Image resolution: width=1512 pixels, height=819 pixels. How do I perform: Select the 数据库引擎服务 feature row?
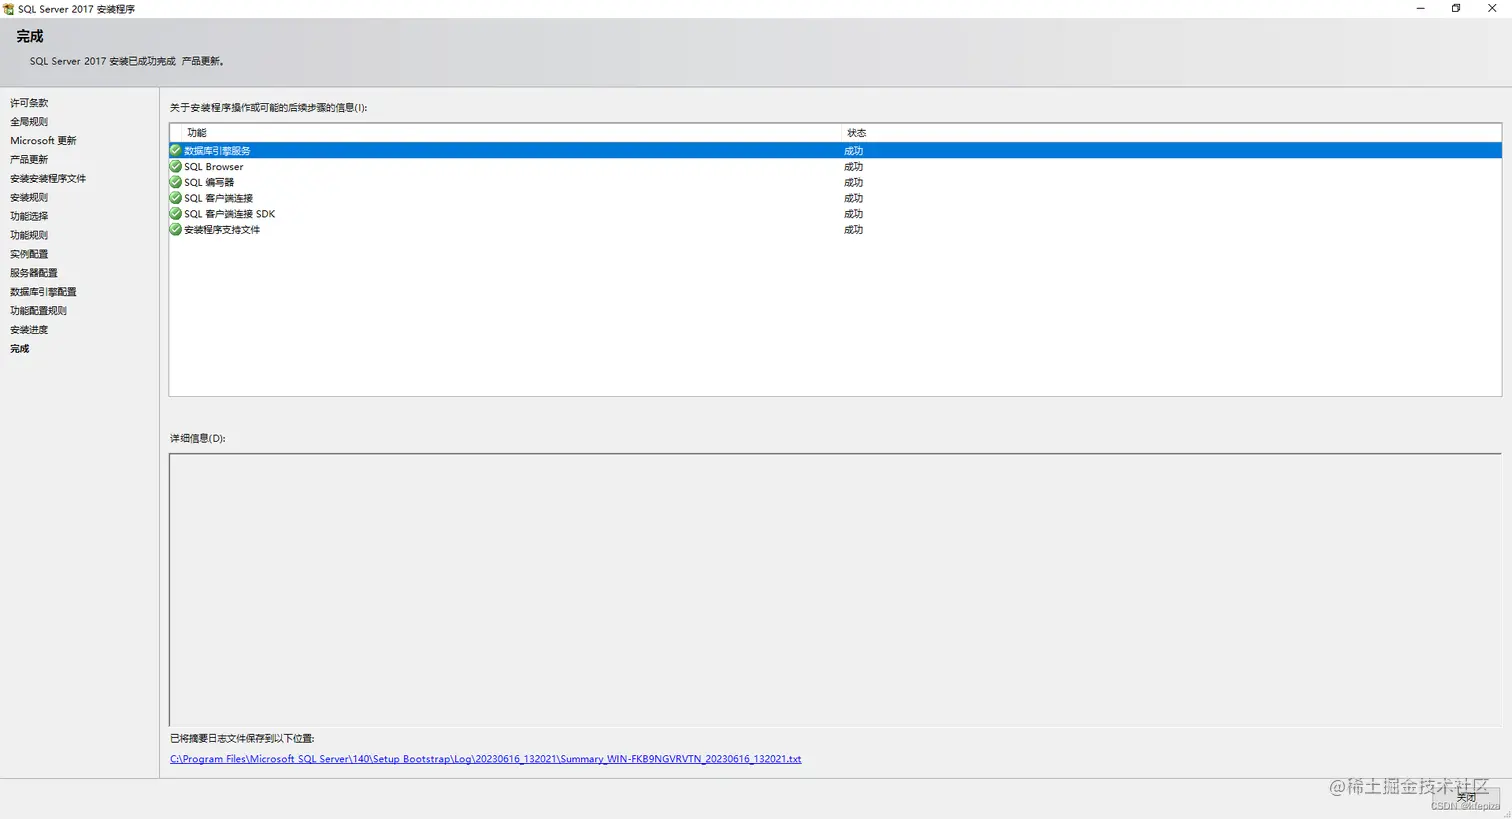pos(835,150)
